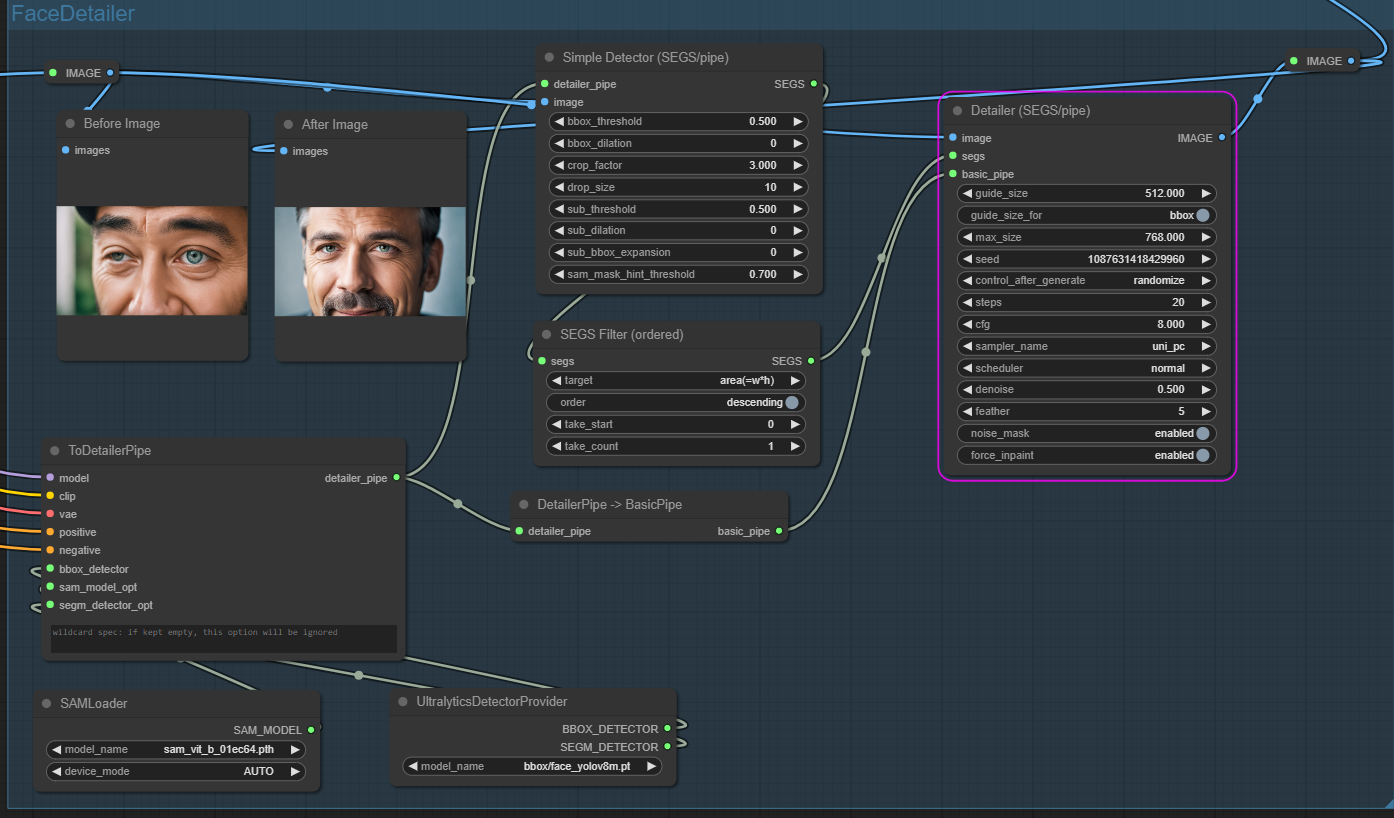
Task: Click the SEGM_DETECTOR output port
Action: pos(667,747)
